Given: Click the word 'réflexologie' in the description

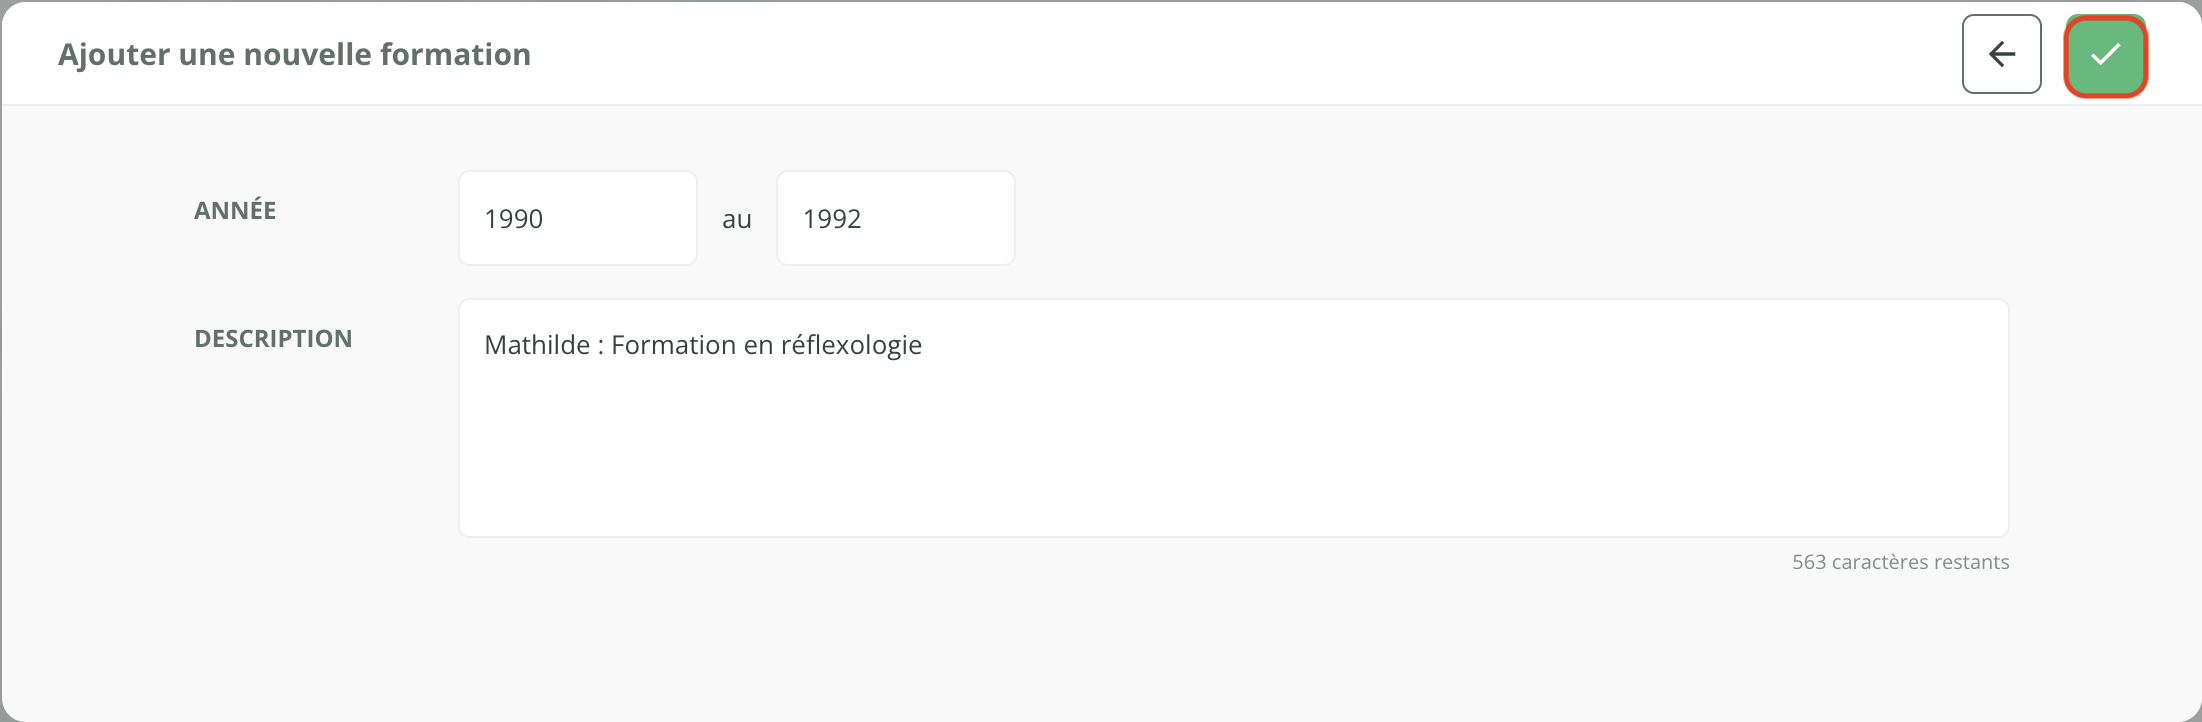Looking at the screenshot, I should [851, 345].
